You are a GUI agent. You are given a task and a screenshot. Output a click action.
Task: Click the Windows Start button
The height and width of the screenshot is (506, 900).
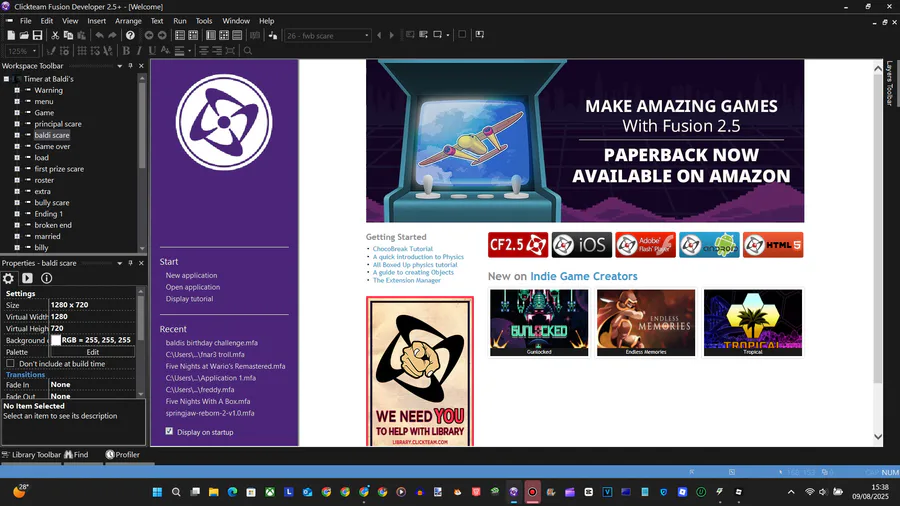tap(157, 492)
